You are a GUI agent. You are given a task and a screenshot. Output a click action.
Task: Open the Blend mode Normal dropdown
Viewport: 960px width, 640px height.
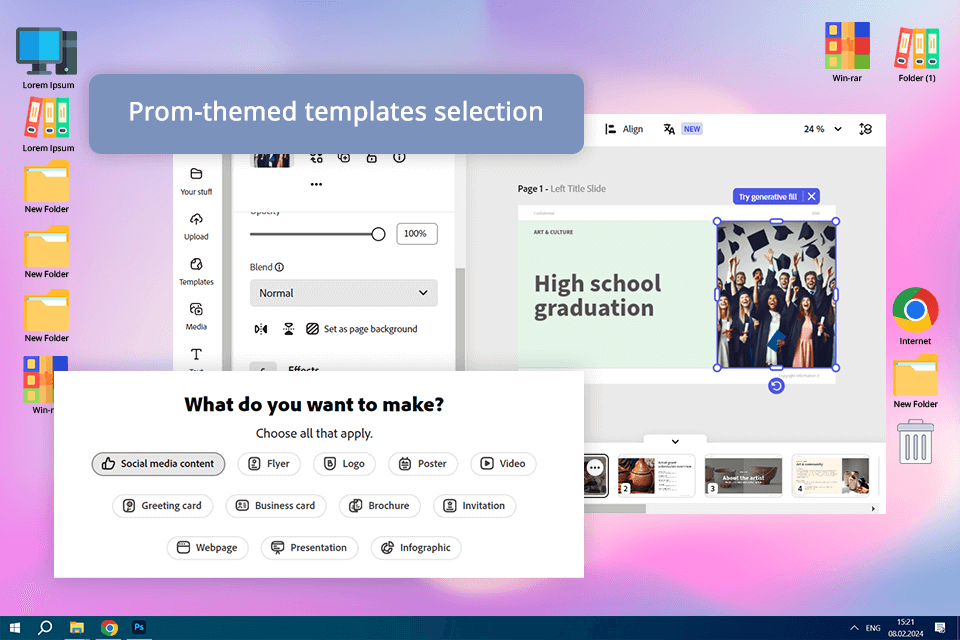pos(343,293)
